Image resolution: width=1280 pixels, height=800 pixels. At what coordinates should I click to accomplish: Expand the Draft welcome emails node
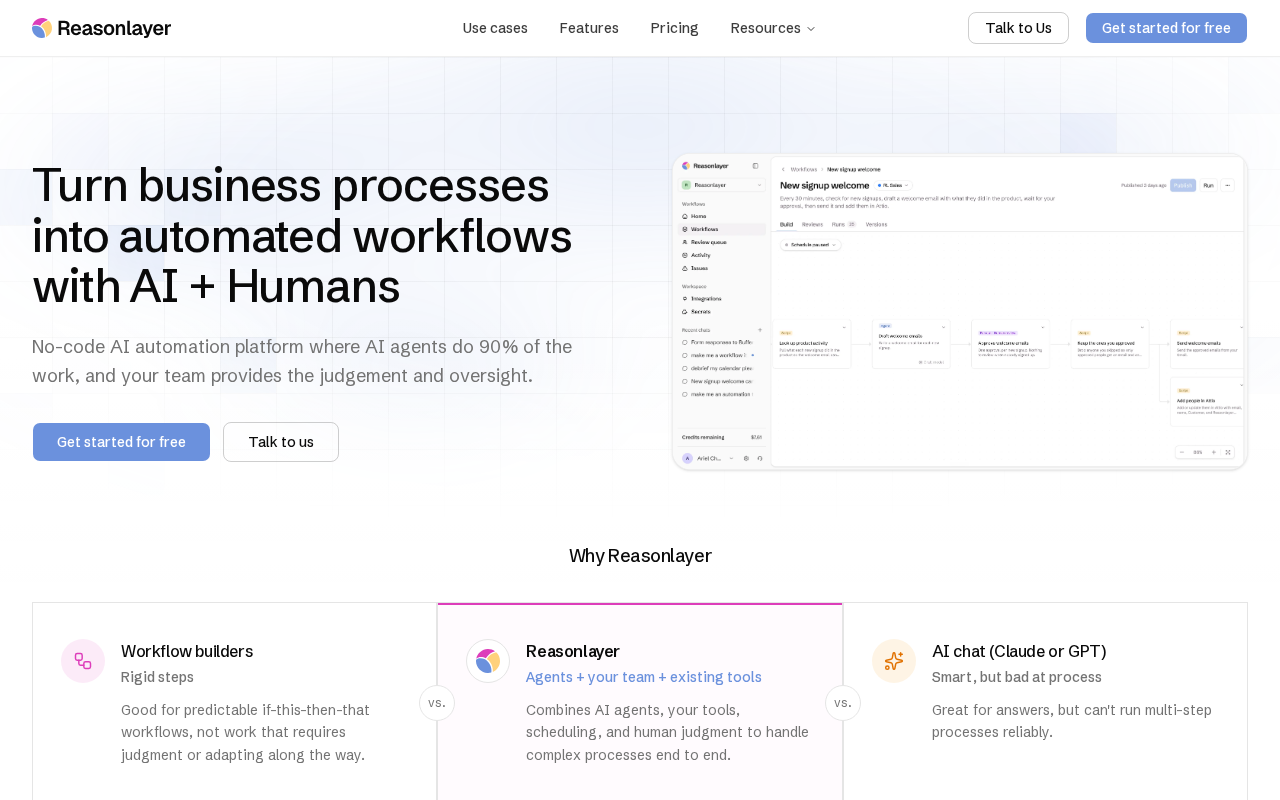[944, 326]
